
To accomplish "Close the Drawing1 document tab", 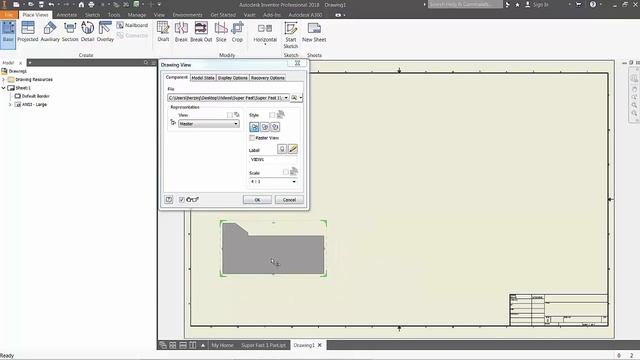I will tap(320, 345).
